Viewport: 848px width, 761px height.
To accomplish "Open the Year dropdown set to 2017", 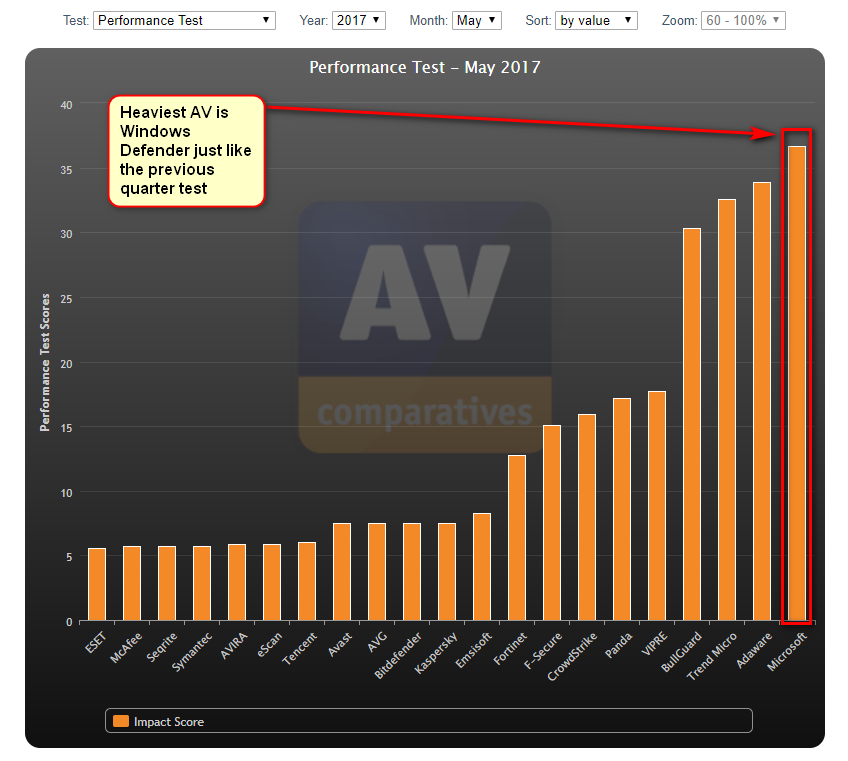I will coord(359,21).
